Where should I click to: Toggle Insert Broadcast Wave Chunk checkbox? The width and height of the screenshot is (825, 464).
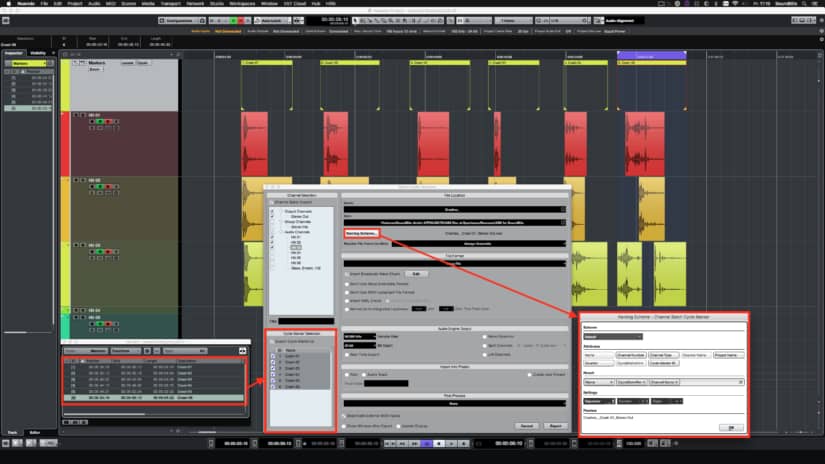pyautogui.click(x=347, y=274)
